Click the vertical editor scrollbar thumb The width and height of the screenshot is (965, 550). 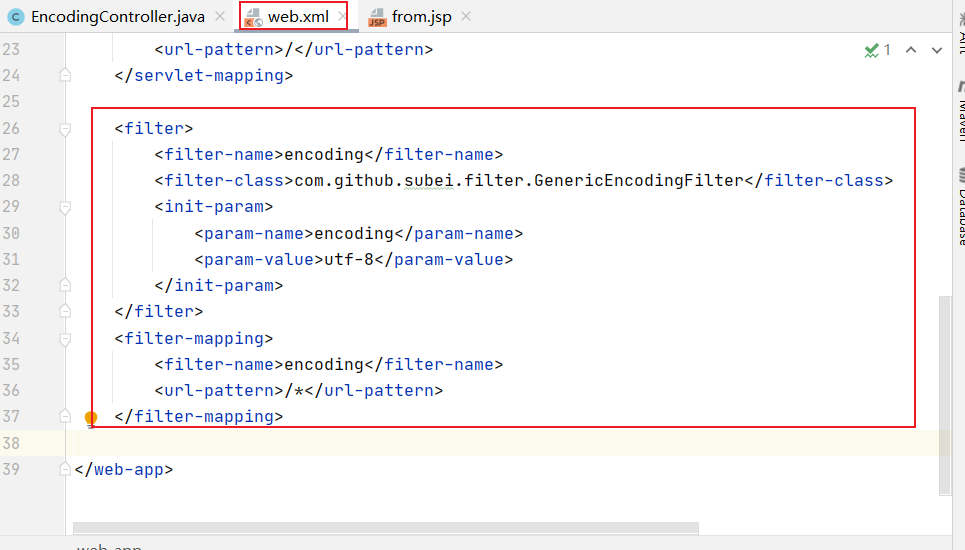tap(945, 395)
